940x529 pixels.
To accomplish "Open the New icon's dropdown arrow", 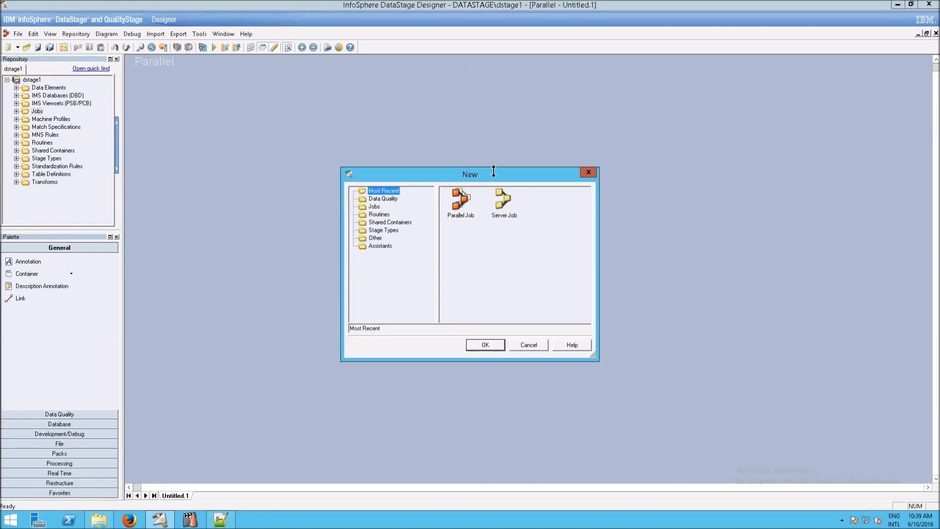I will [17, 47].
